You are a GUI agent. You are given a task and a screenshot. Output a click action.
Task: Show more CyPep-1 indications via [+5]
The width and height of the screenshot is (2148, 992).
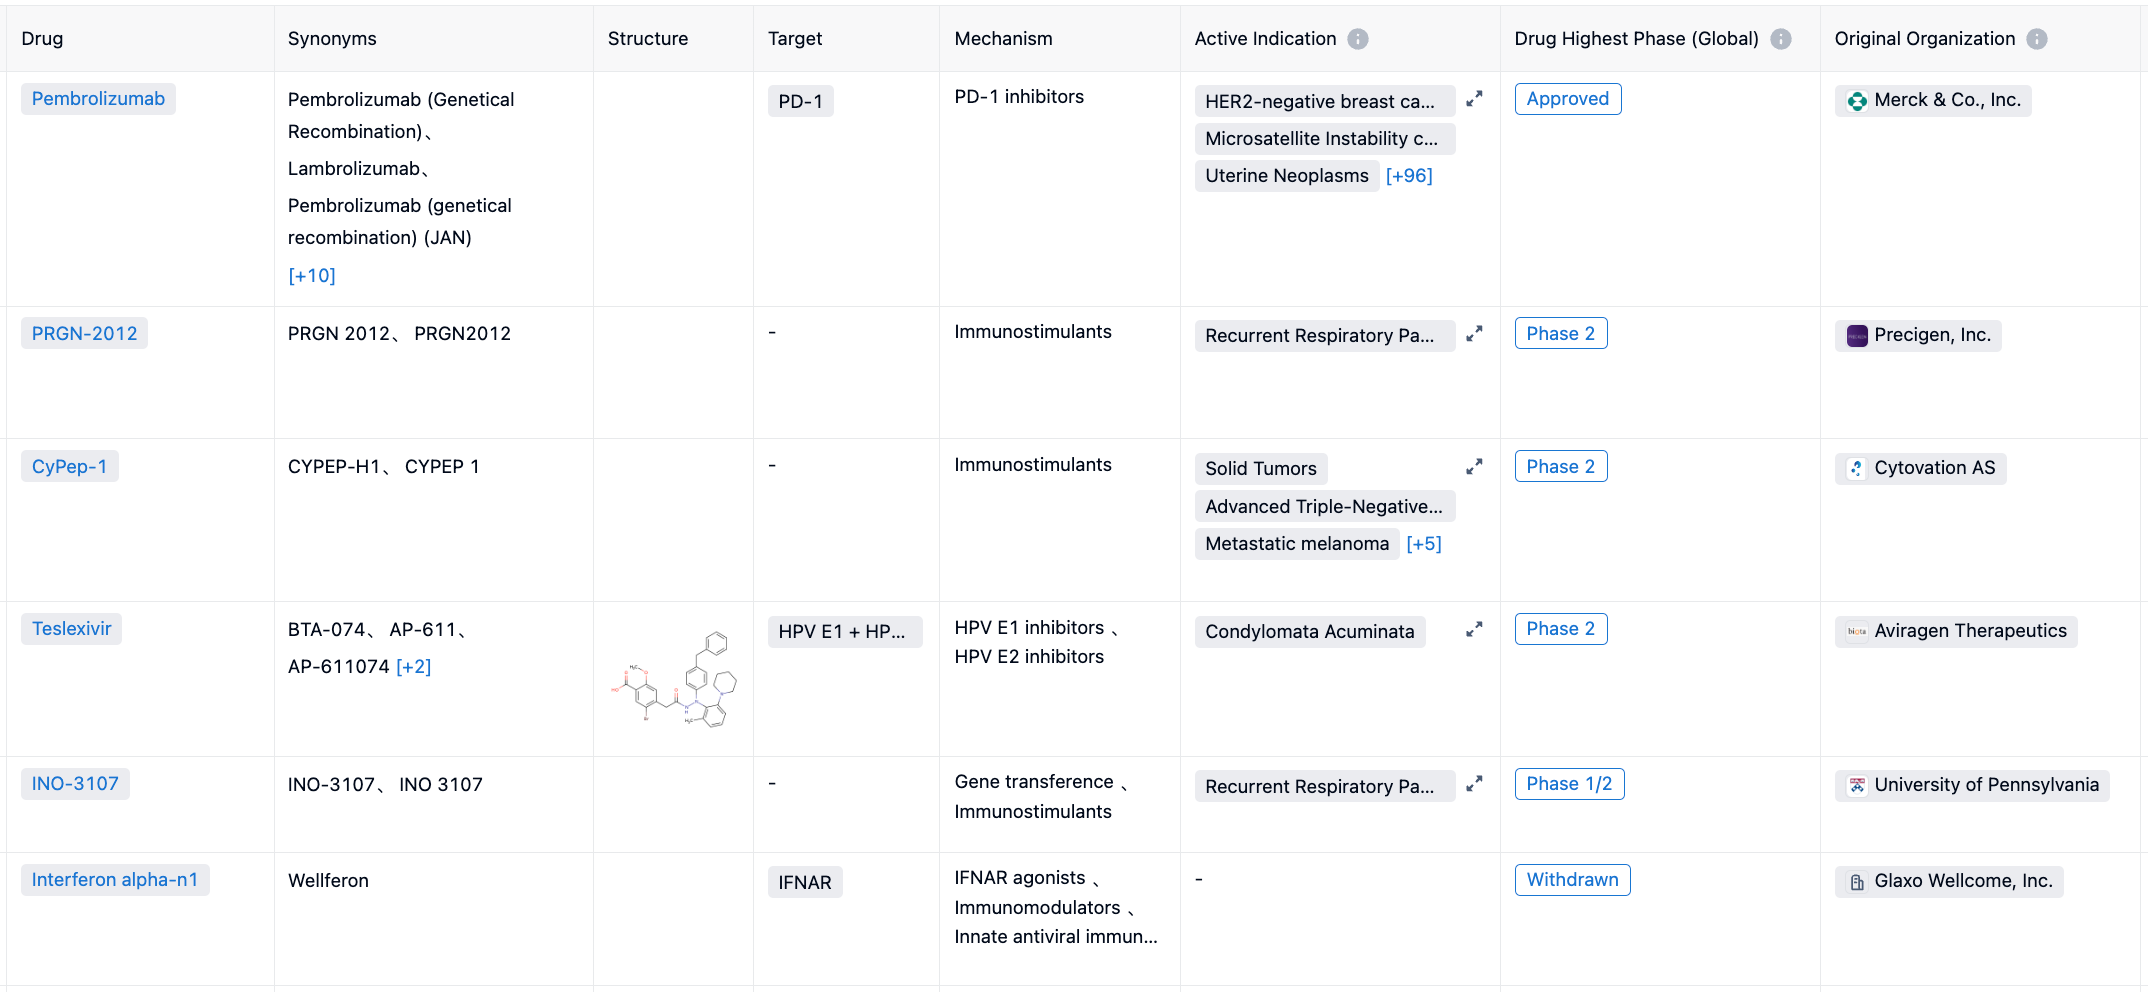1423,544
